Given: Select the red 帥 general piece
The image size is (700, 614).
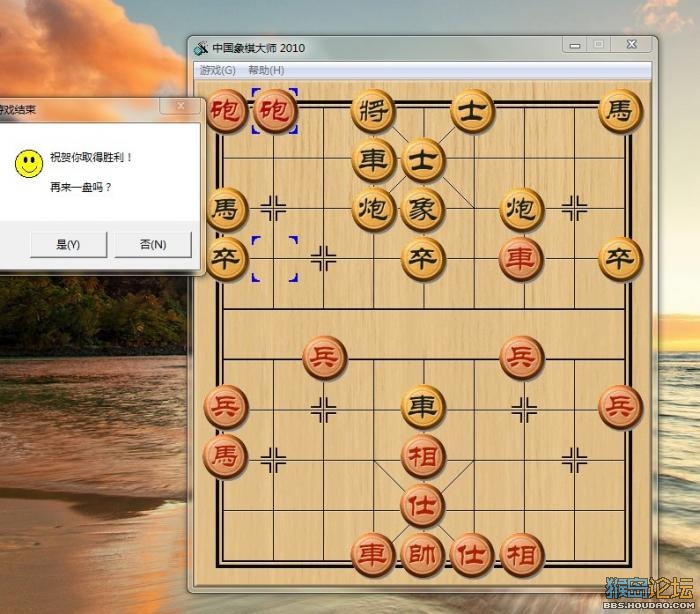Looking at the screenshot, I should tap(423, 555).
